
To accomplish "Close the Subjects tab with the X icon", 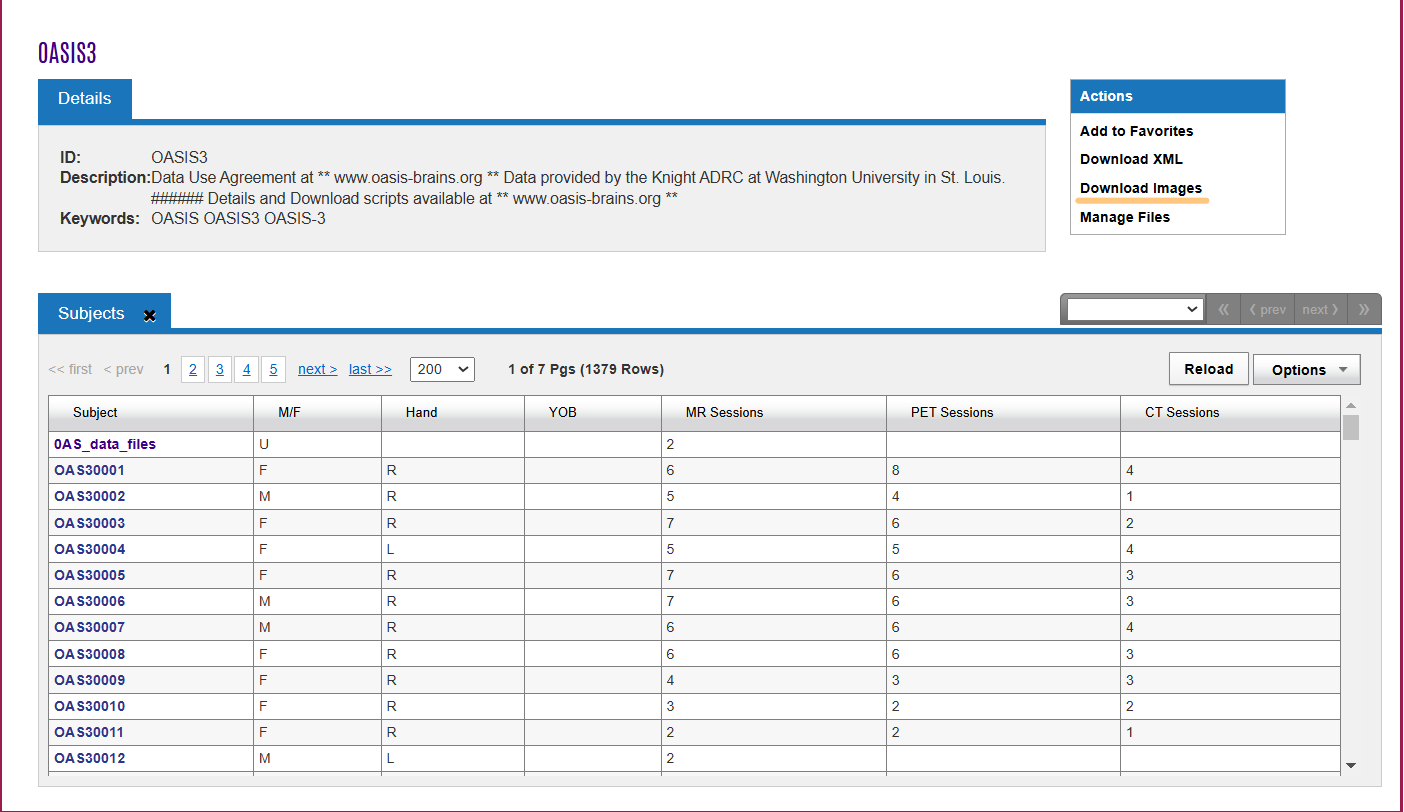I will pos(150,315).
